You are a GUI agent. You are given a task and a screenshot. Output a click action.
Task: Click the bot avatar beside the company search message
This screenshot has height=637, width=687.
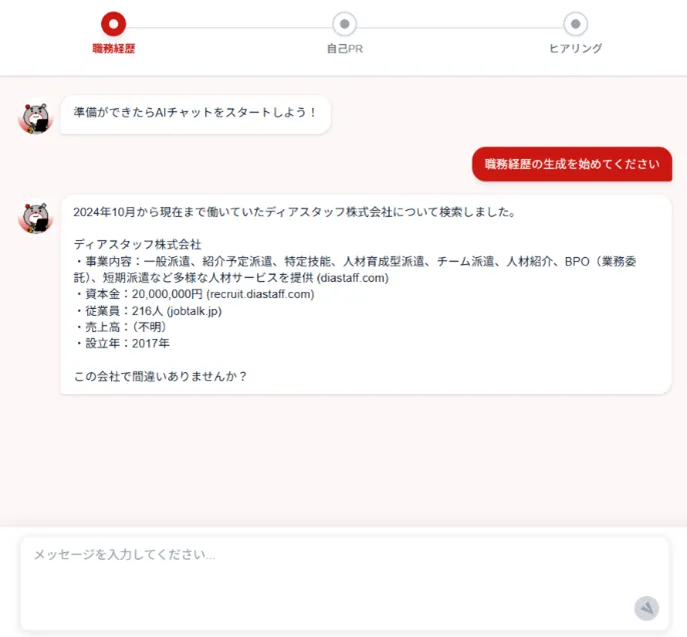click(x=35, y=217)
